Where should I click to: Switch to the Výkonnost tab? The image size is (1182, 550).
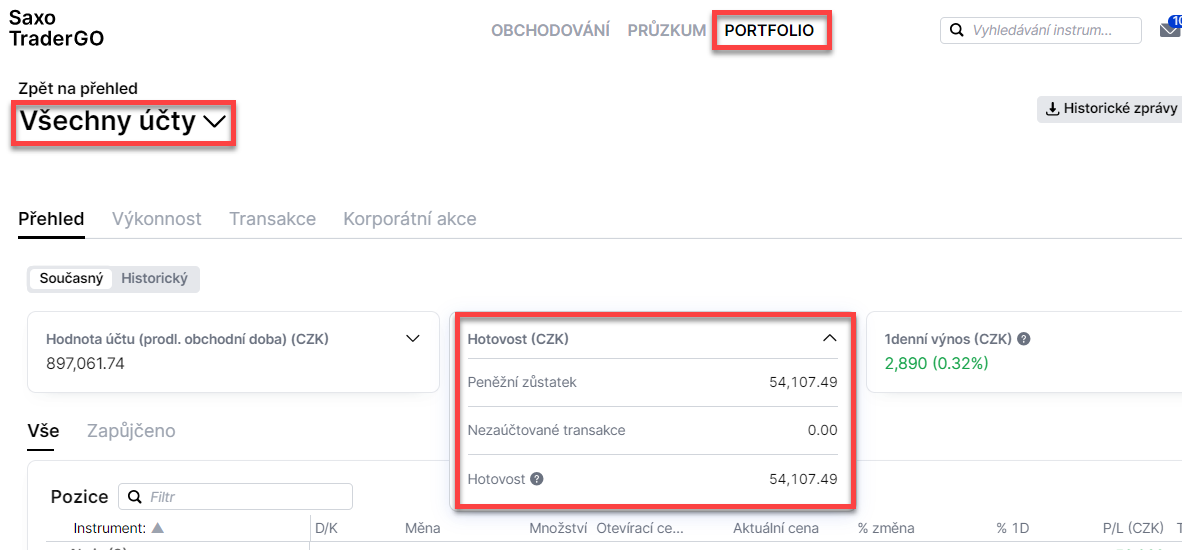[x=157, y=219]
